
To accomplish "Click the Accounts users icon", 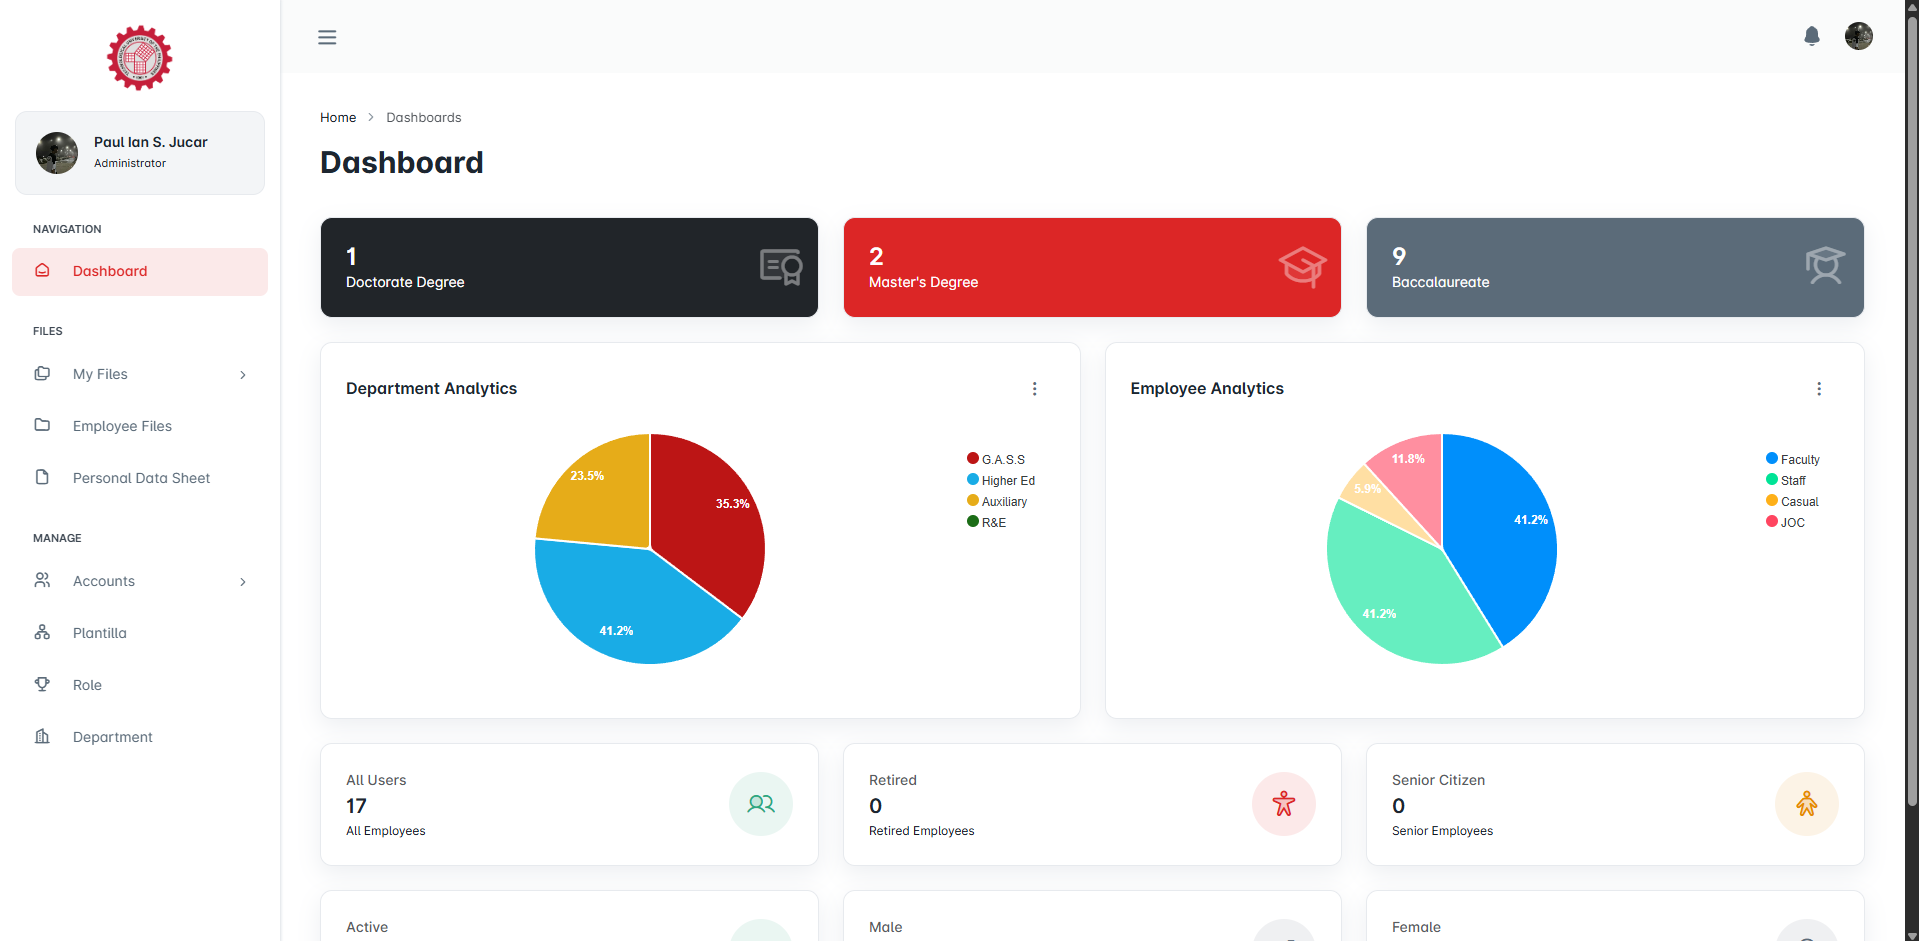I will click(42, 580).
